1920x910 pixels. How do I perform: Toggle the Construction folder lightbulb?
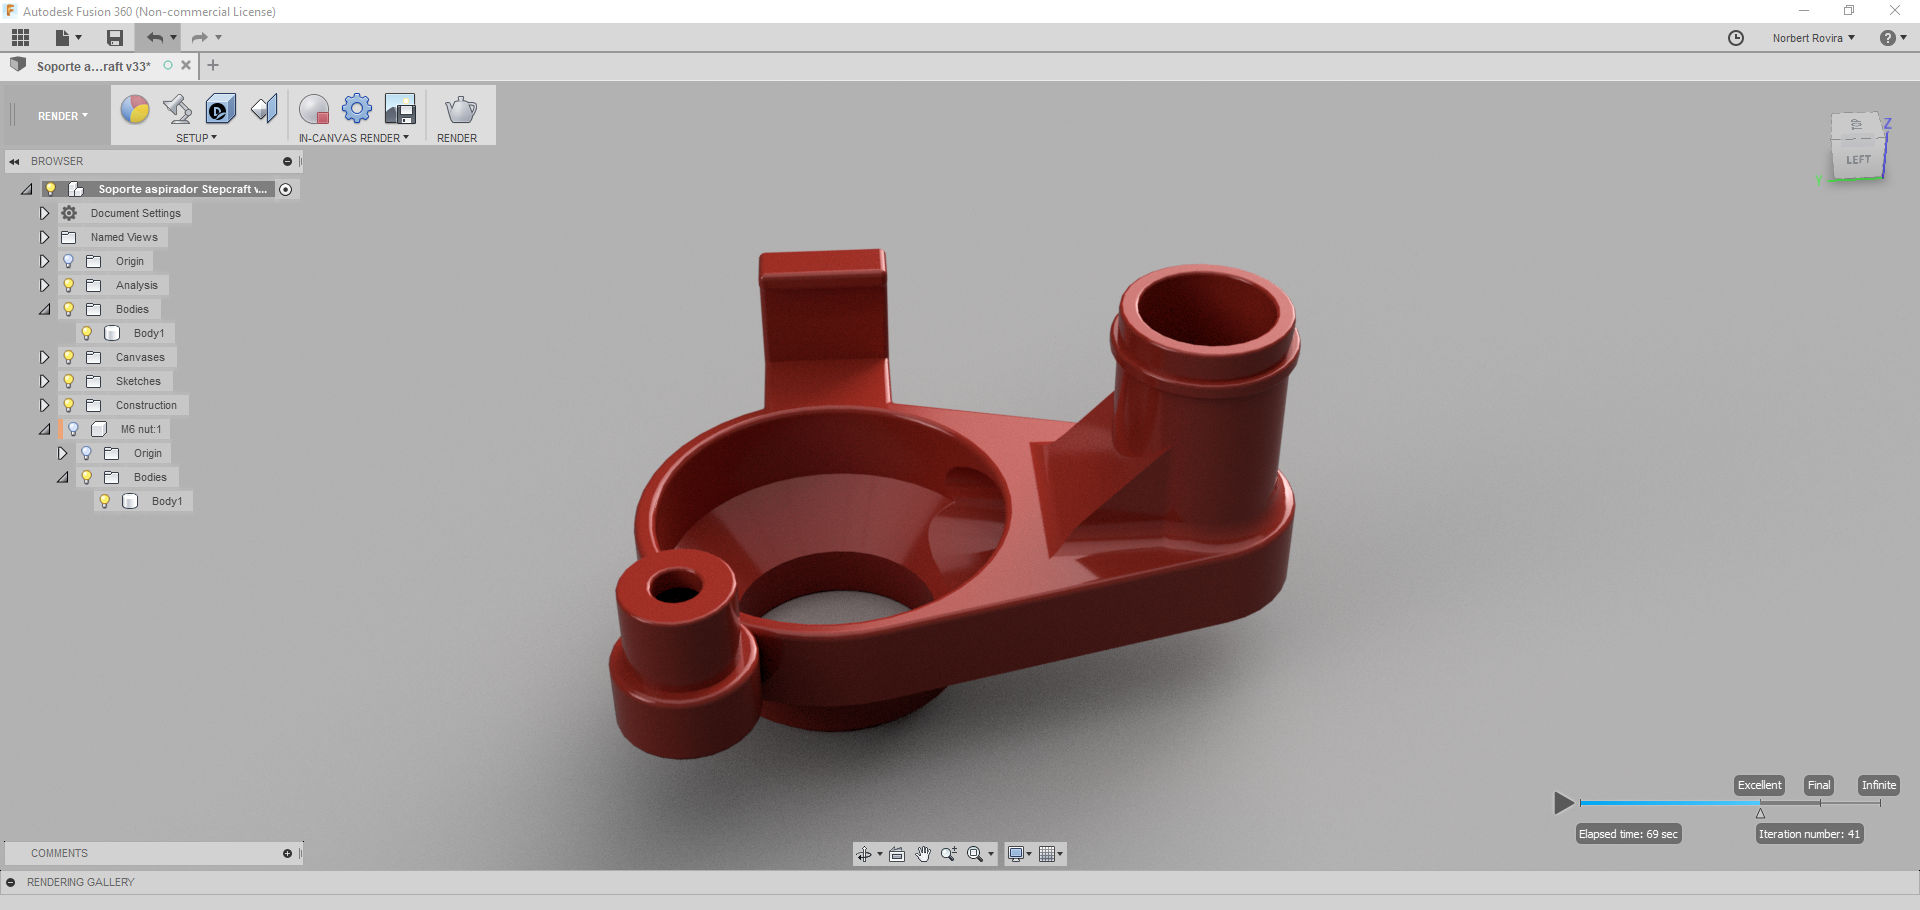69,405
